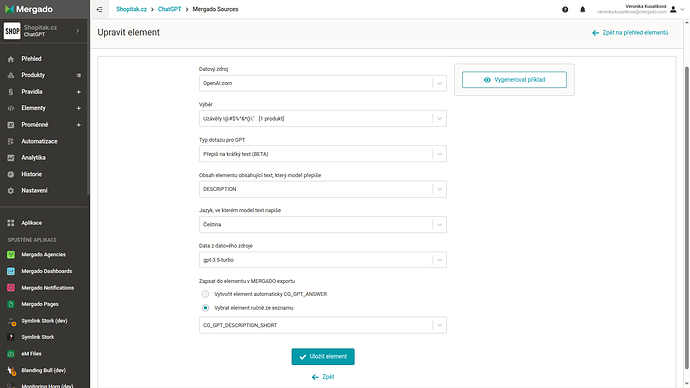690x388 pixels.
Task: Expand the Typ dotazu pro GPT dropdown
Action: point(323,154)
